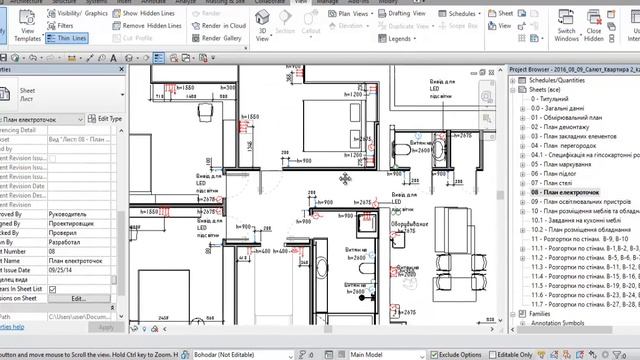This screenshot has height=360, width=640.
Task: Click Undo in quick access toolbar
Action: click(x=33, y=58)
